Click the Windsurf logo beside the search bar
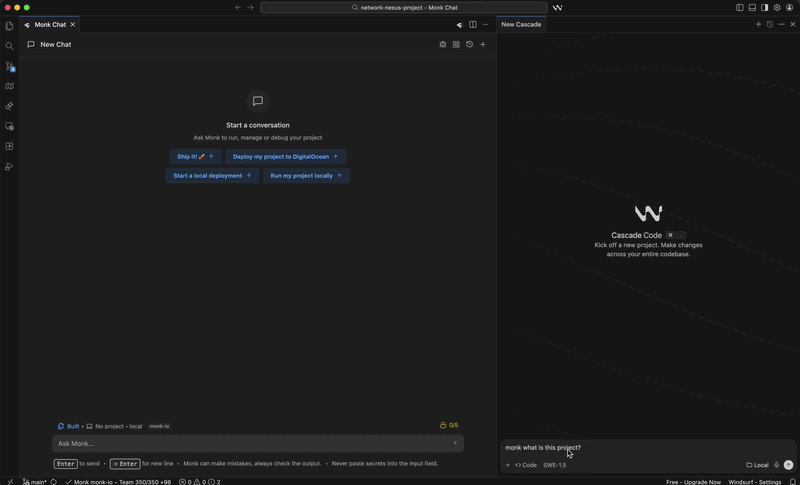800x485 pixels. pos(557,8)
